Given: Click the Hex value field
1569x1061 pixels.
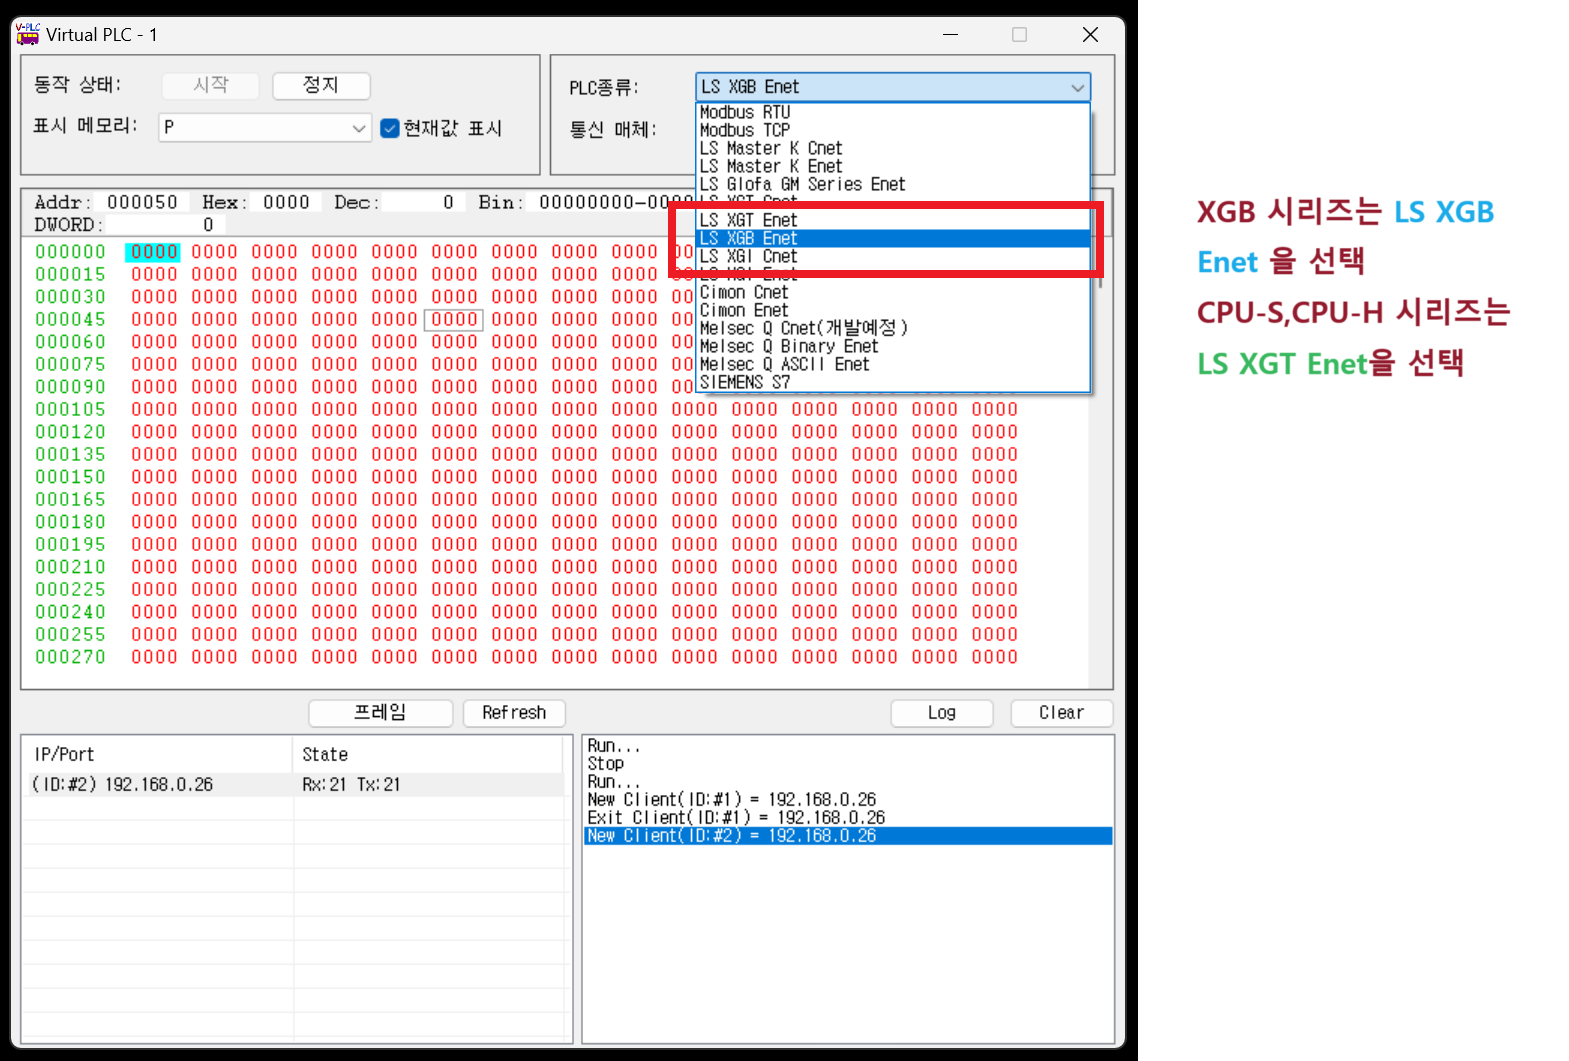Looking at the screenshot, I should tap(286, 202).
